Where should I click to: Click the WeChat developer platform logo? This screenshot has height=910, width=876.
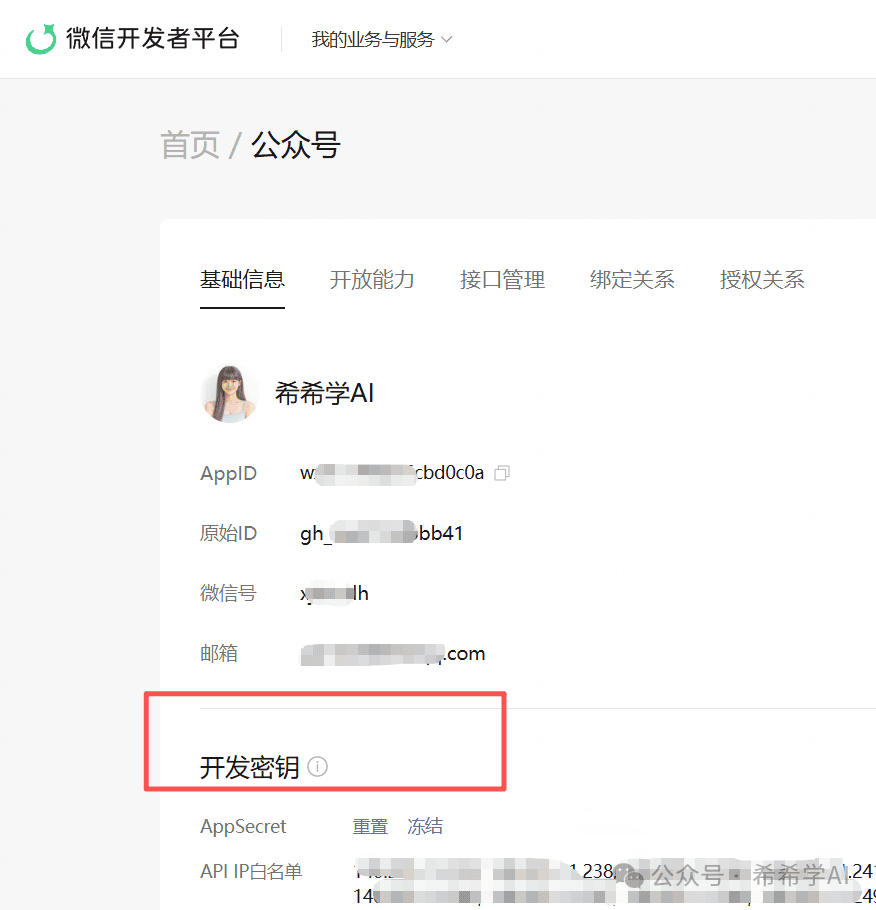(41, 39)
